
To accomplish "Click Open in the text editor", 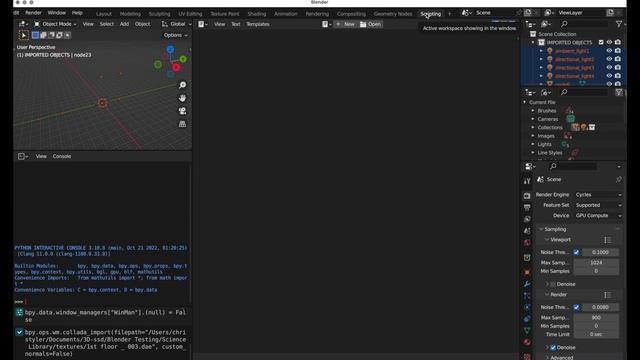I will pos(370,24).
